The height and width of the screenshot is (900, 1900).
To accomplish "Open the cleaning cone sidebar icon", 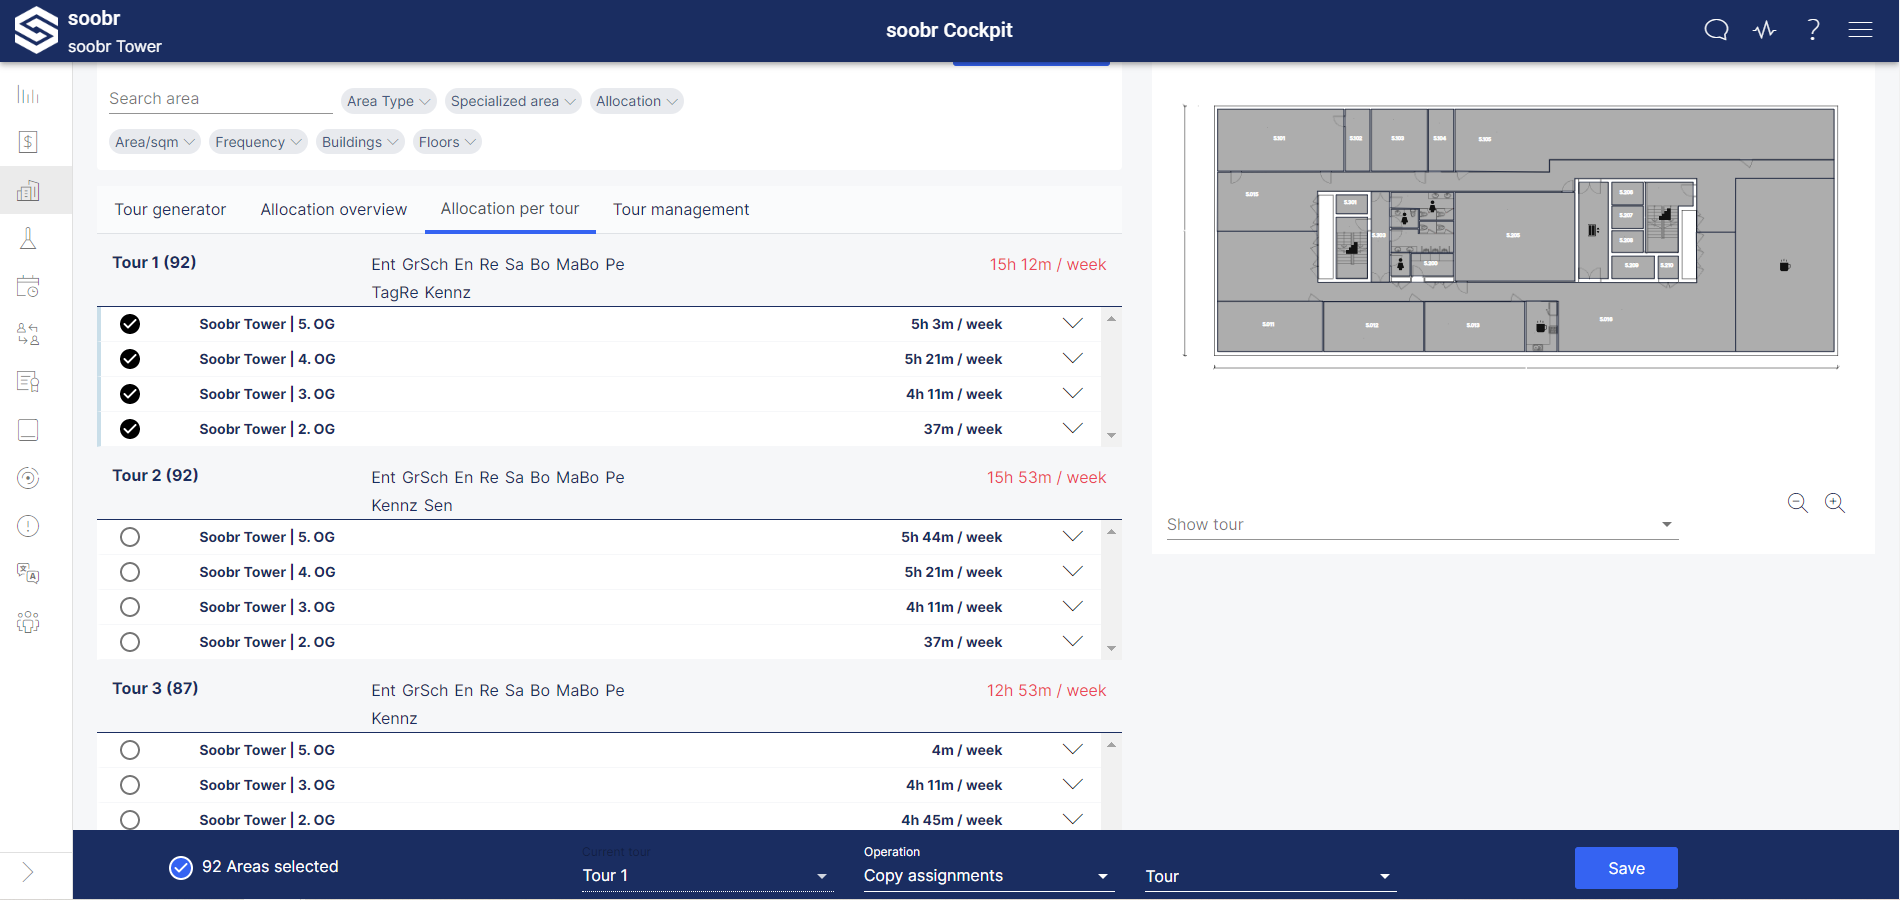I will point(28,238).
